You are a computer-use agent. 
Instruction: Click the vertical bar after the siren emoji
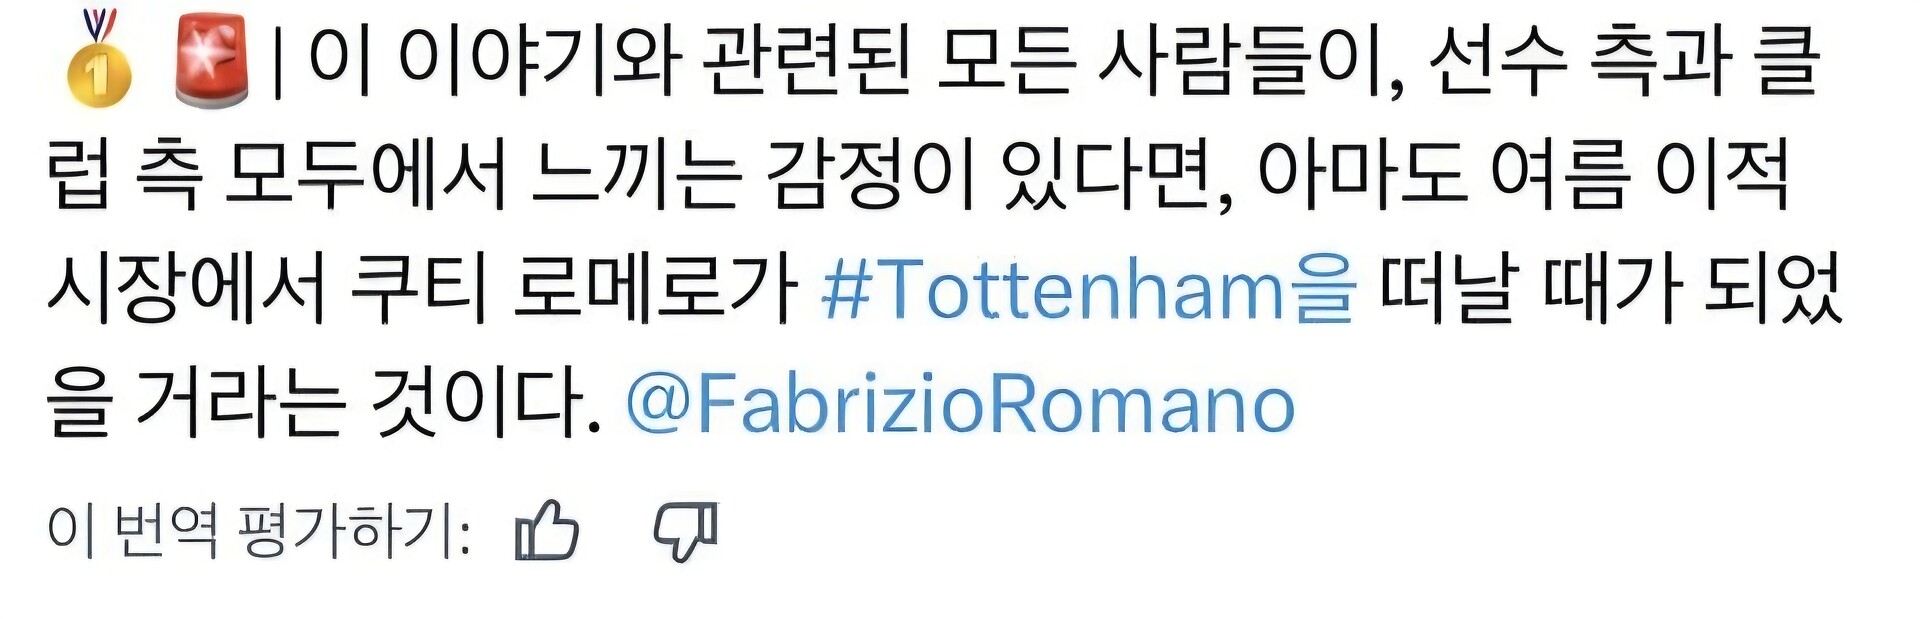click(x=280, y=62)
